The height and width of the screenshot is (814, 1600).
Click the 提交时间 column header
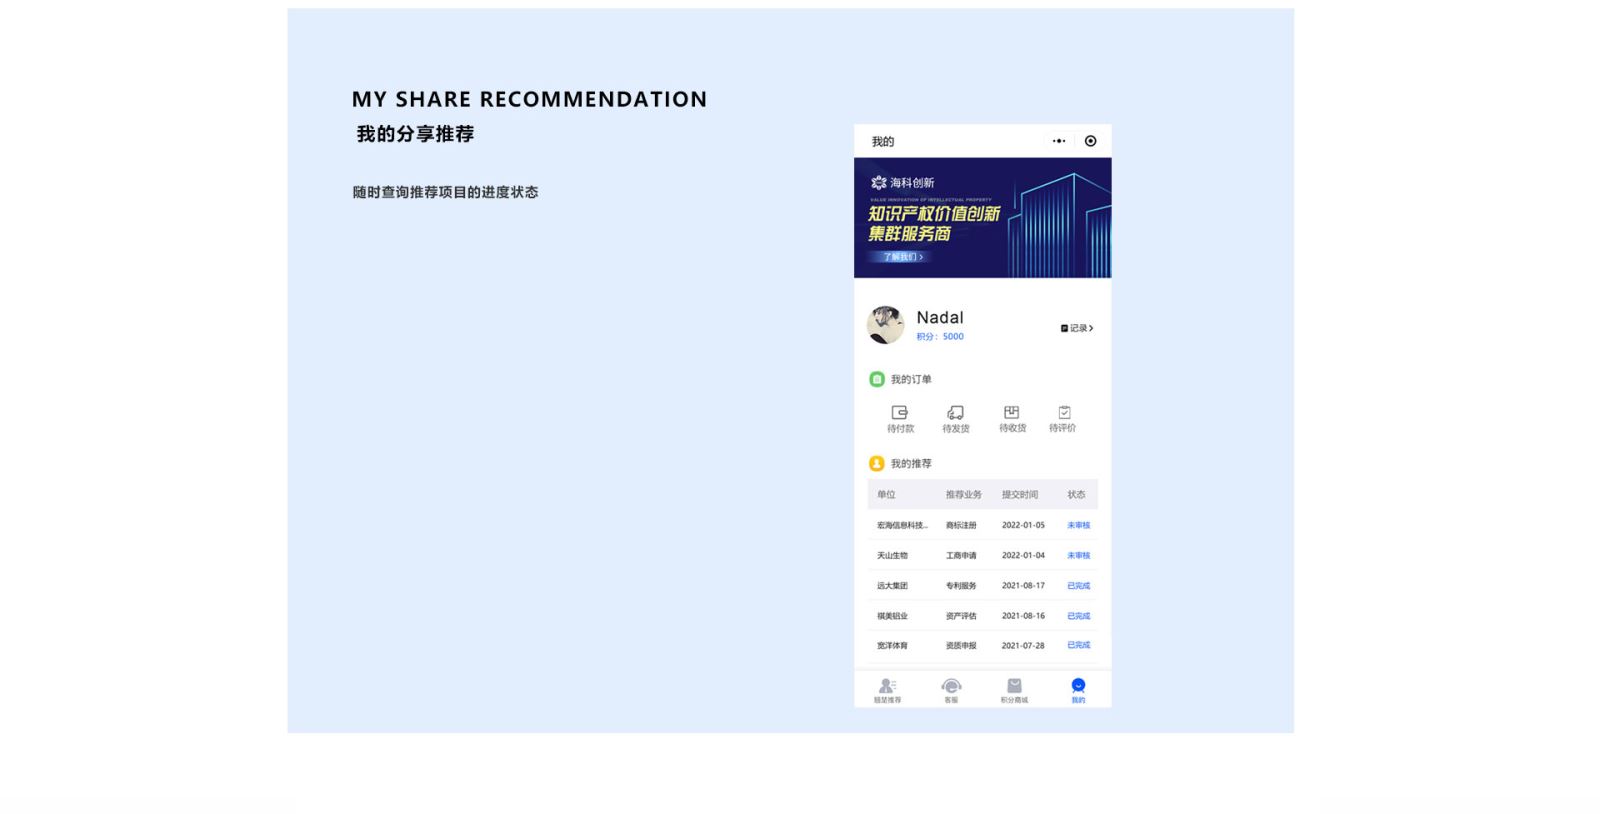click(1020, 495)
